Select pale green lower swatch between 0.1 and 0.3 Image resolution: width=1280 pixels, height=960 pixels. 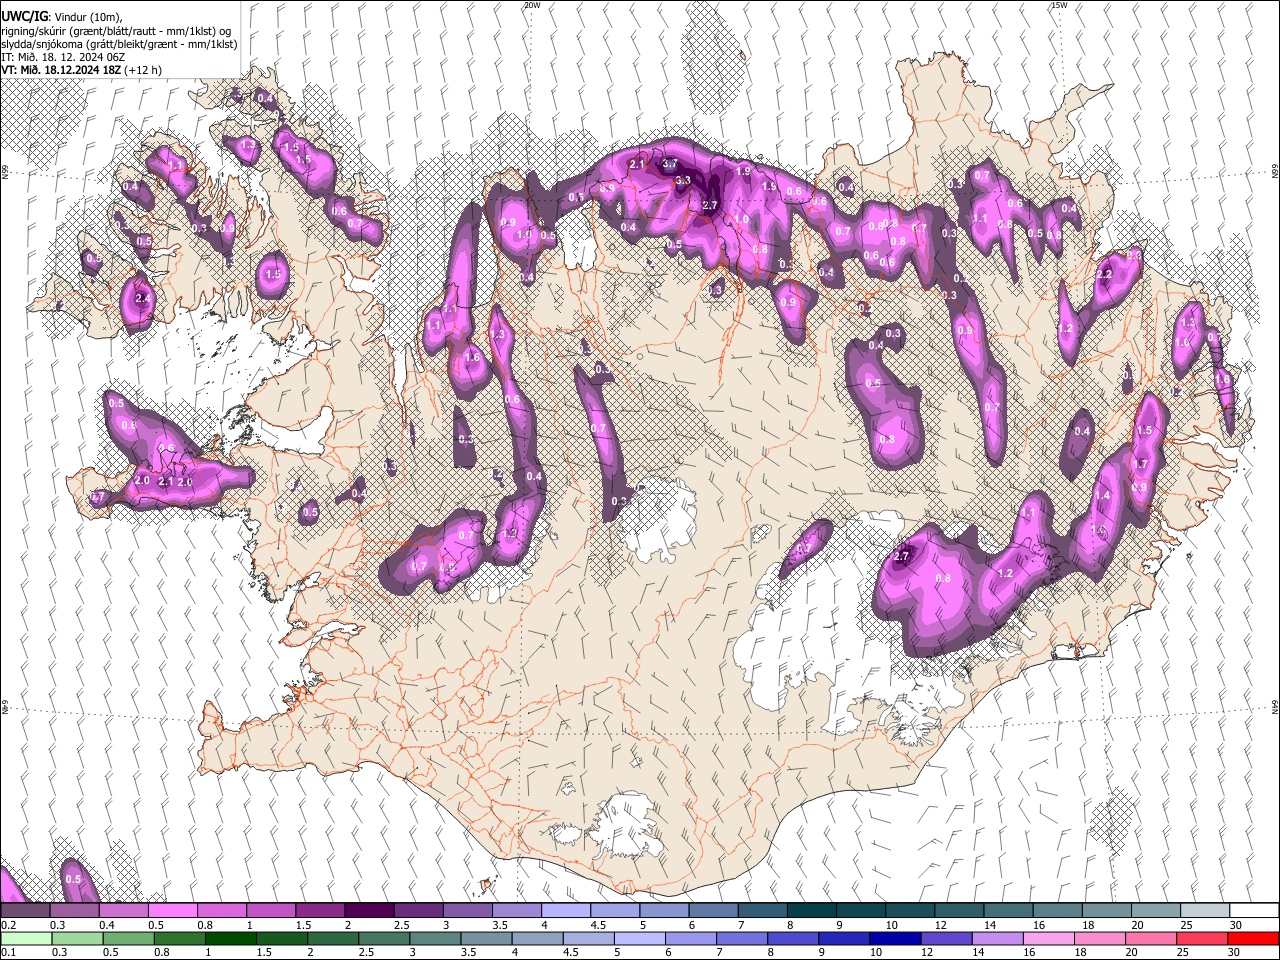click(26, 938)
